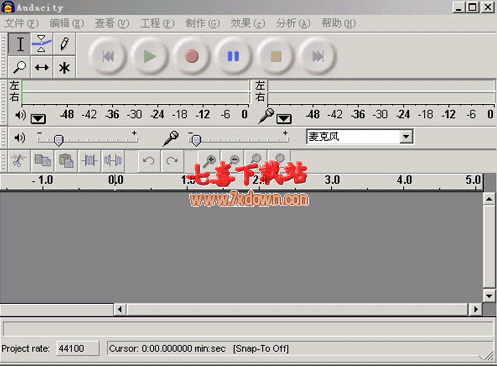The image size is (497, 366).
Task: Select the Time Shift arrow tool
Action: point(41,67)
